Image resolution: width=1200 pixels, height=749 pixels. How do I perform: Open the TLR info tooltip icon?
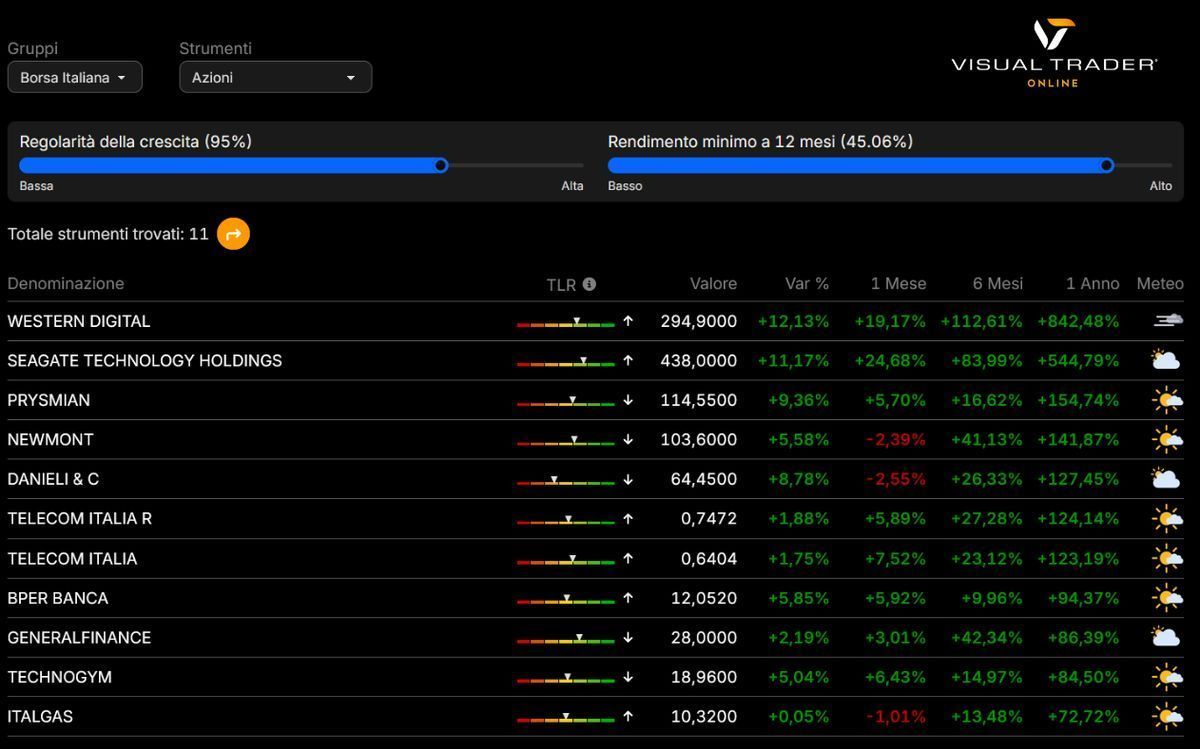[x=589, y=283]
